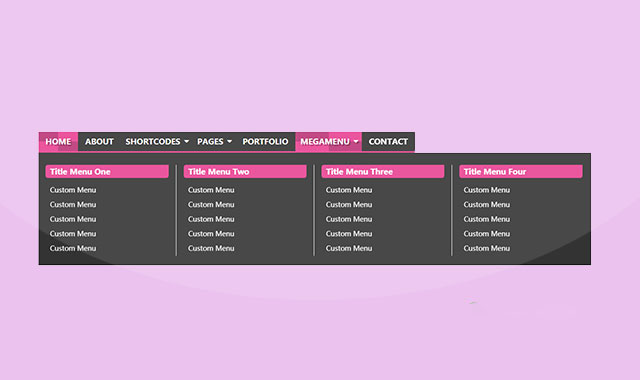Go to the ABOUT page

99,142
